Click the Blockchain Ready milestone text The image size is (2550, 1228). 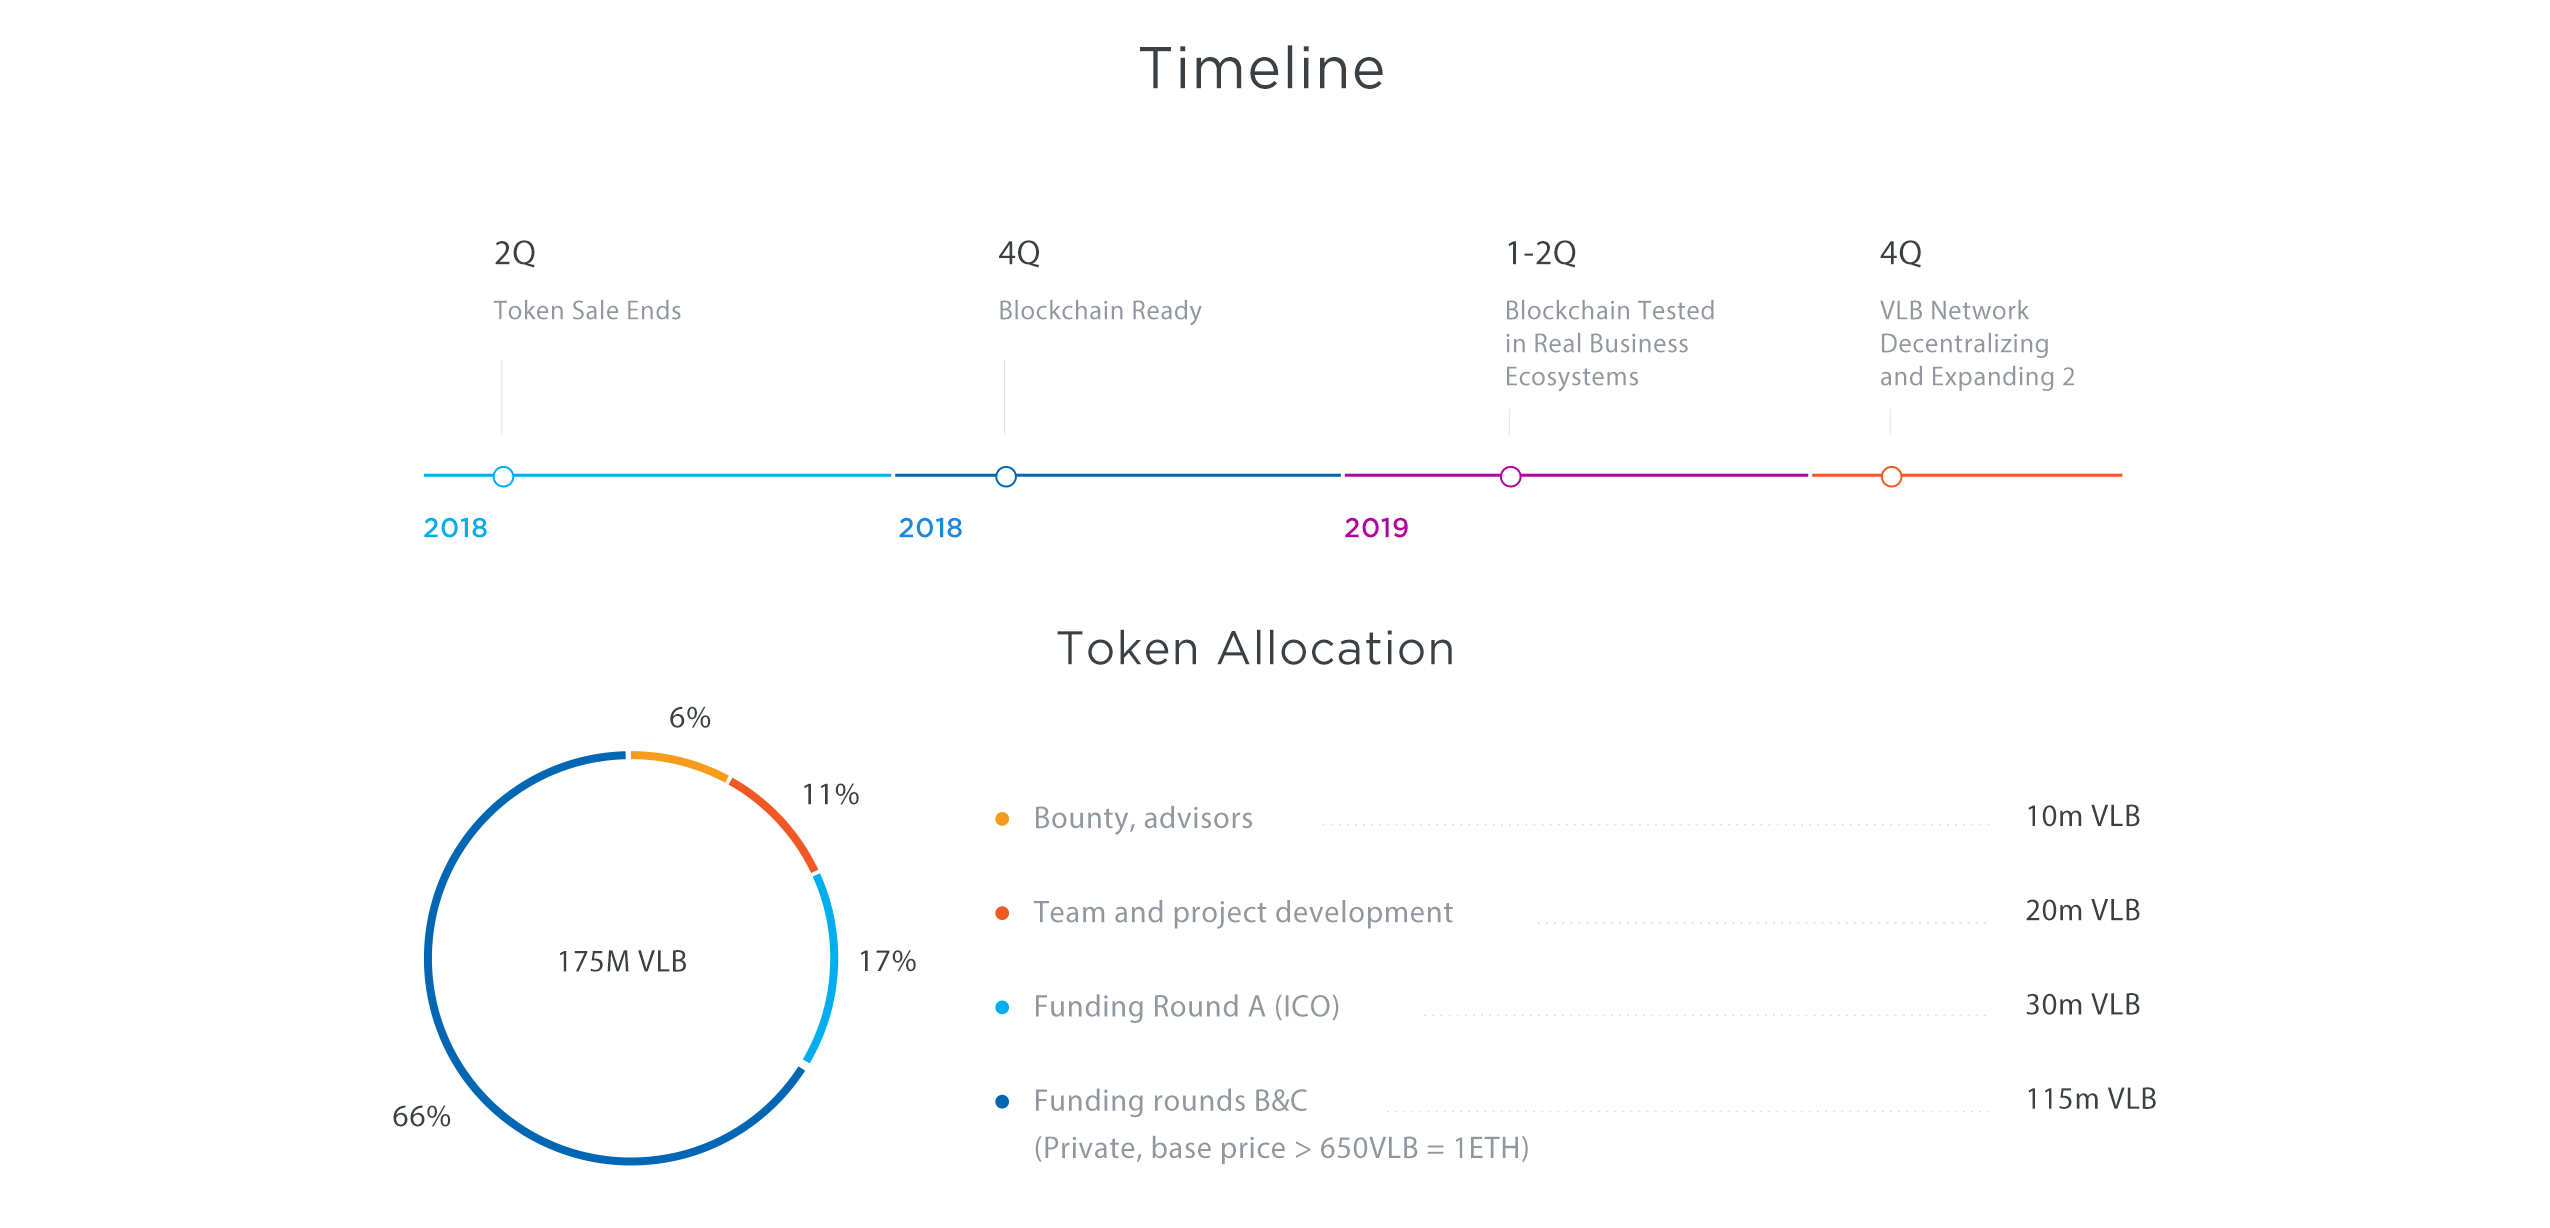1100,311
